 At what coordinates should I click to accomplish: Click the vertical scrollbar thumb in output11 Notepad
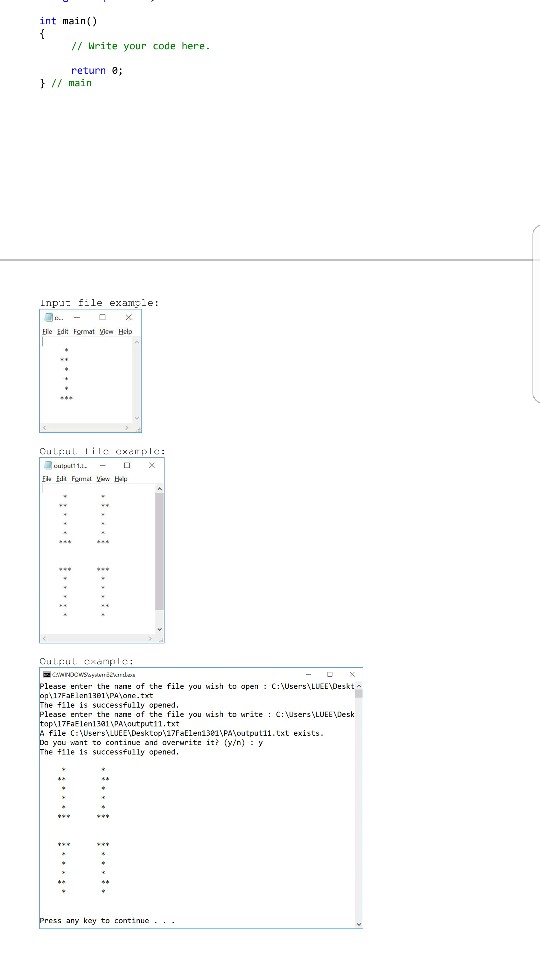coord(160,551)
